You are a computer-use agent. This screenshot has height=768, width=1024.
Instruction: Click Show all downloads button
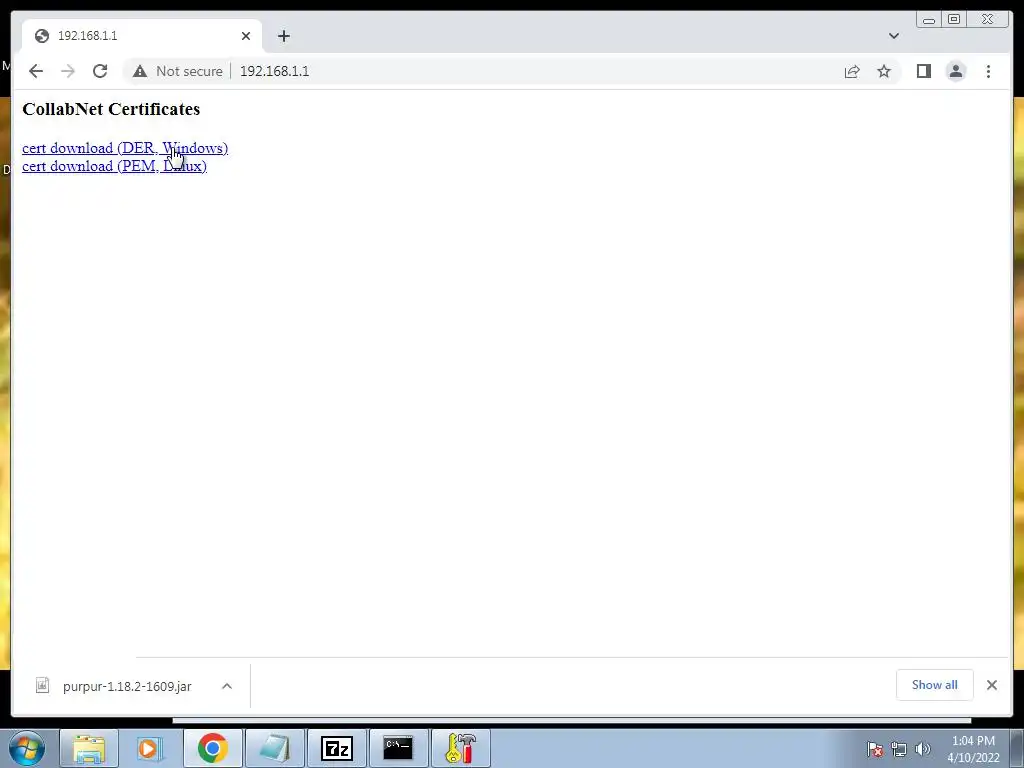(x=935, y=685)
